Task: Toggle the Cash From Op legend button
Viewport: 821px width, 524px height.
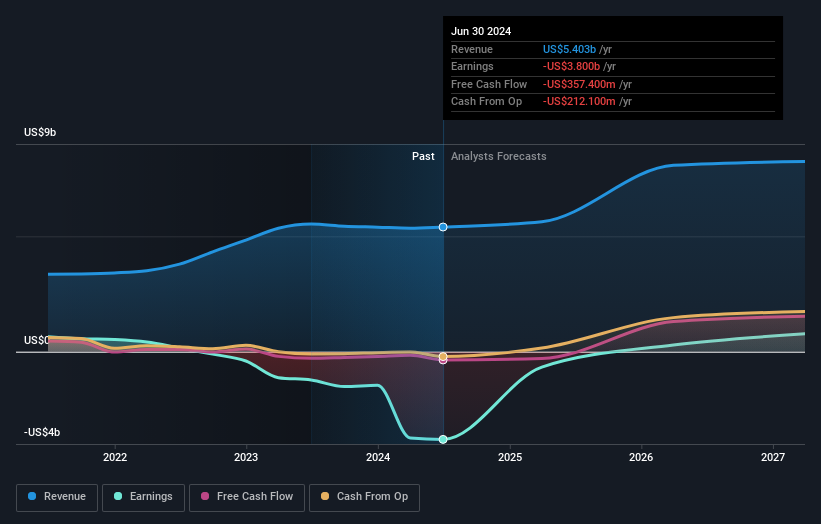Action: [364, 497]
